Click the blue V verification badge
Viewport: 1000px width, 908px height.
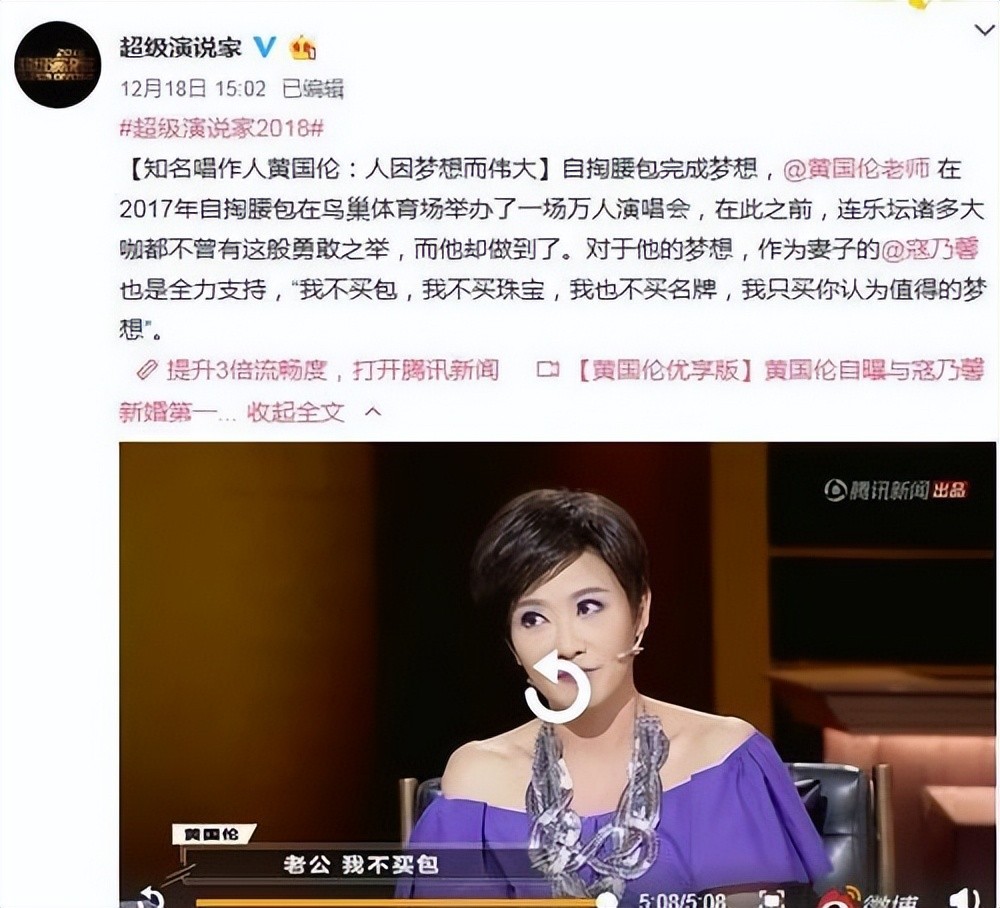click(265, 47)
